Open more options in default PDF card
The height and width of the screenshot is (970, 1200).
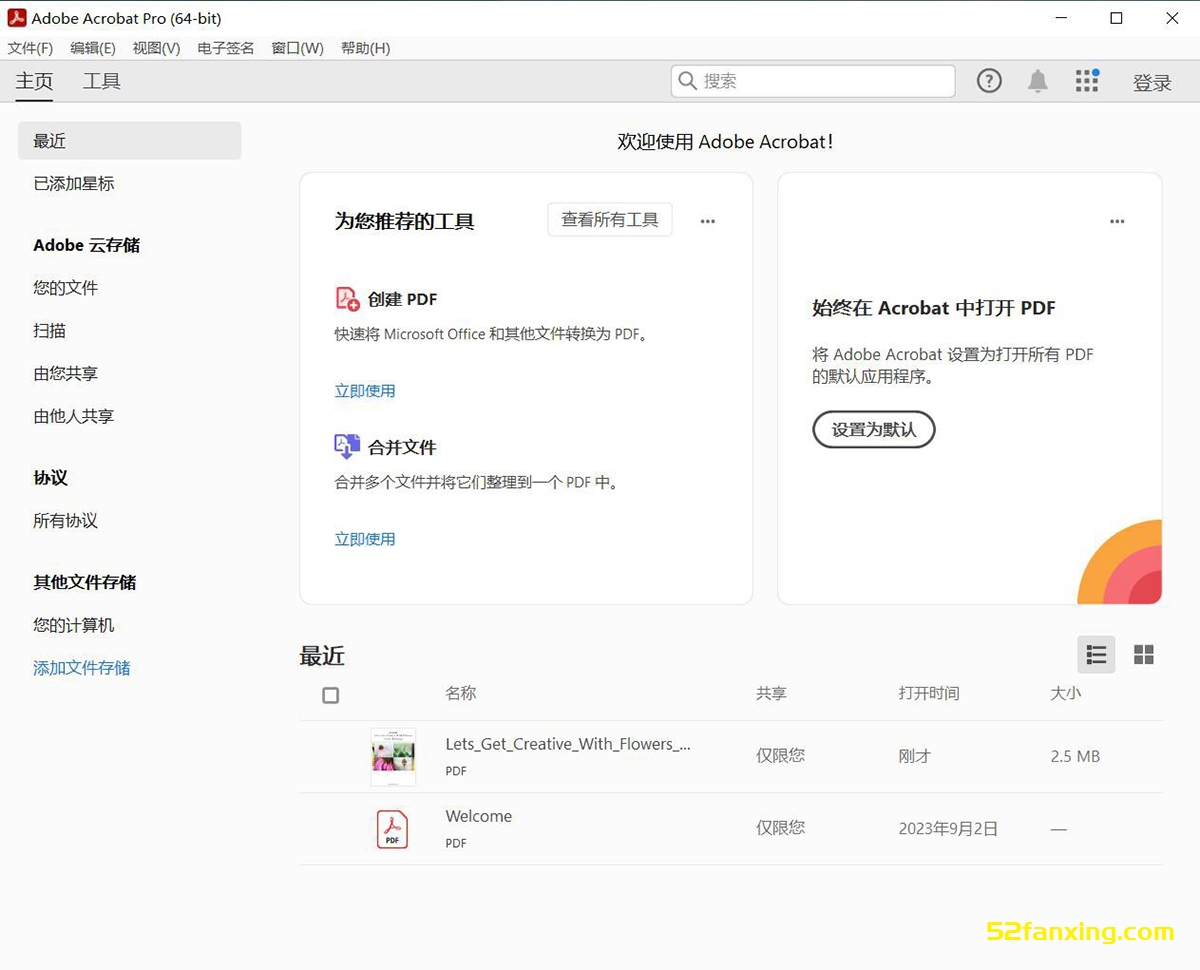1117,222
